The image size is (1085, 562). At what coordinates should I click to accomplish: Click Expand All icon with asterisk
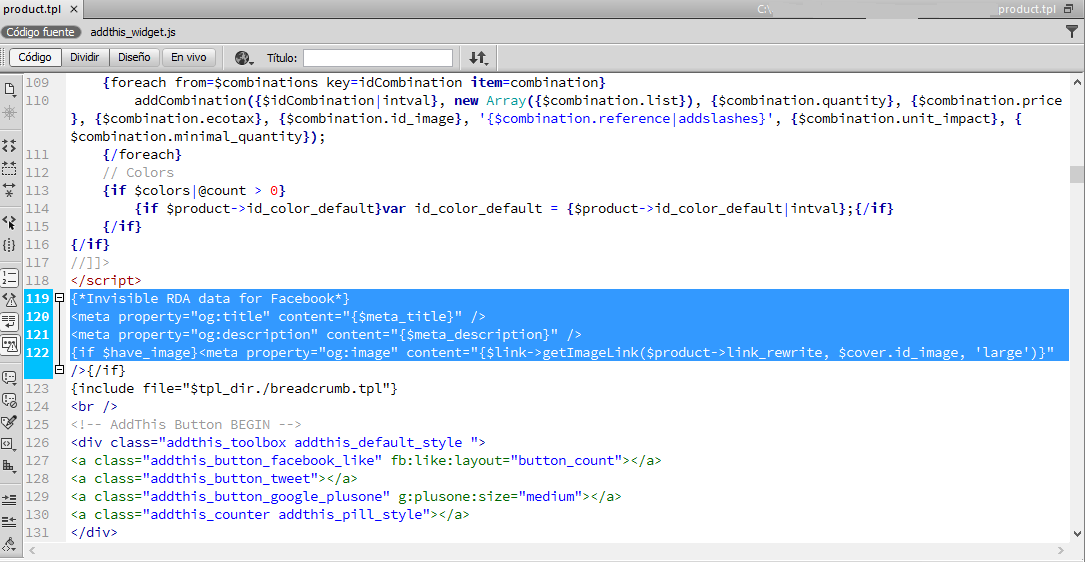pyautogui.click(x=10, y=190)
